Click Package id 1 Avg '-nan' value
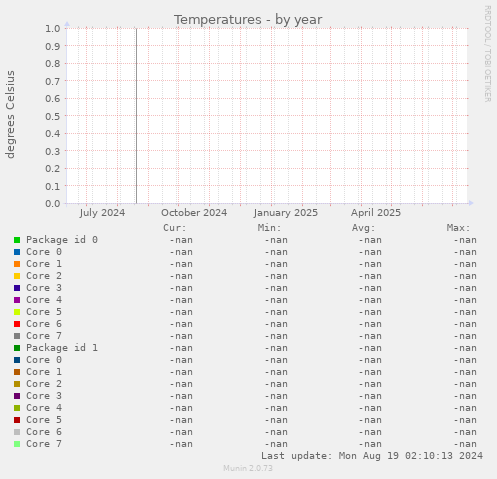The image size is (497, 479). pyautogui.click(x=370, y=348)
